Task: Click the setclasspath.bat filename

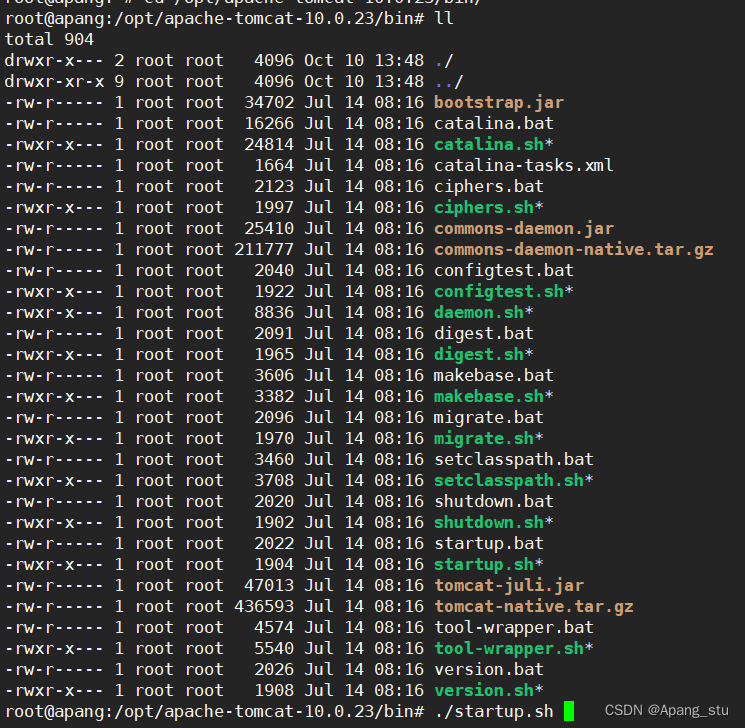Action: pos(514,460)
